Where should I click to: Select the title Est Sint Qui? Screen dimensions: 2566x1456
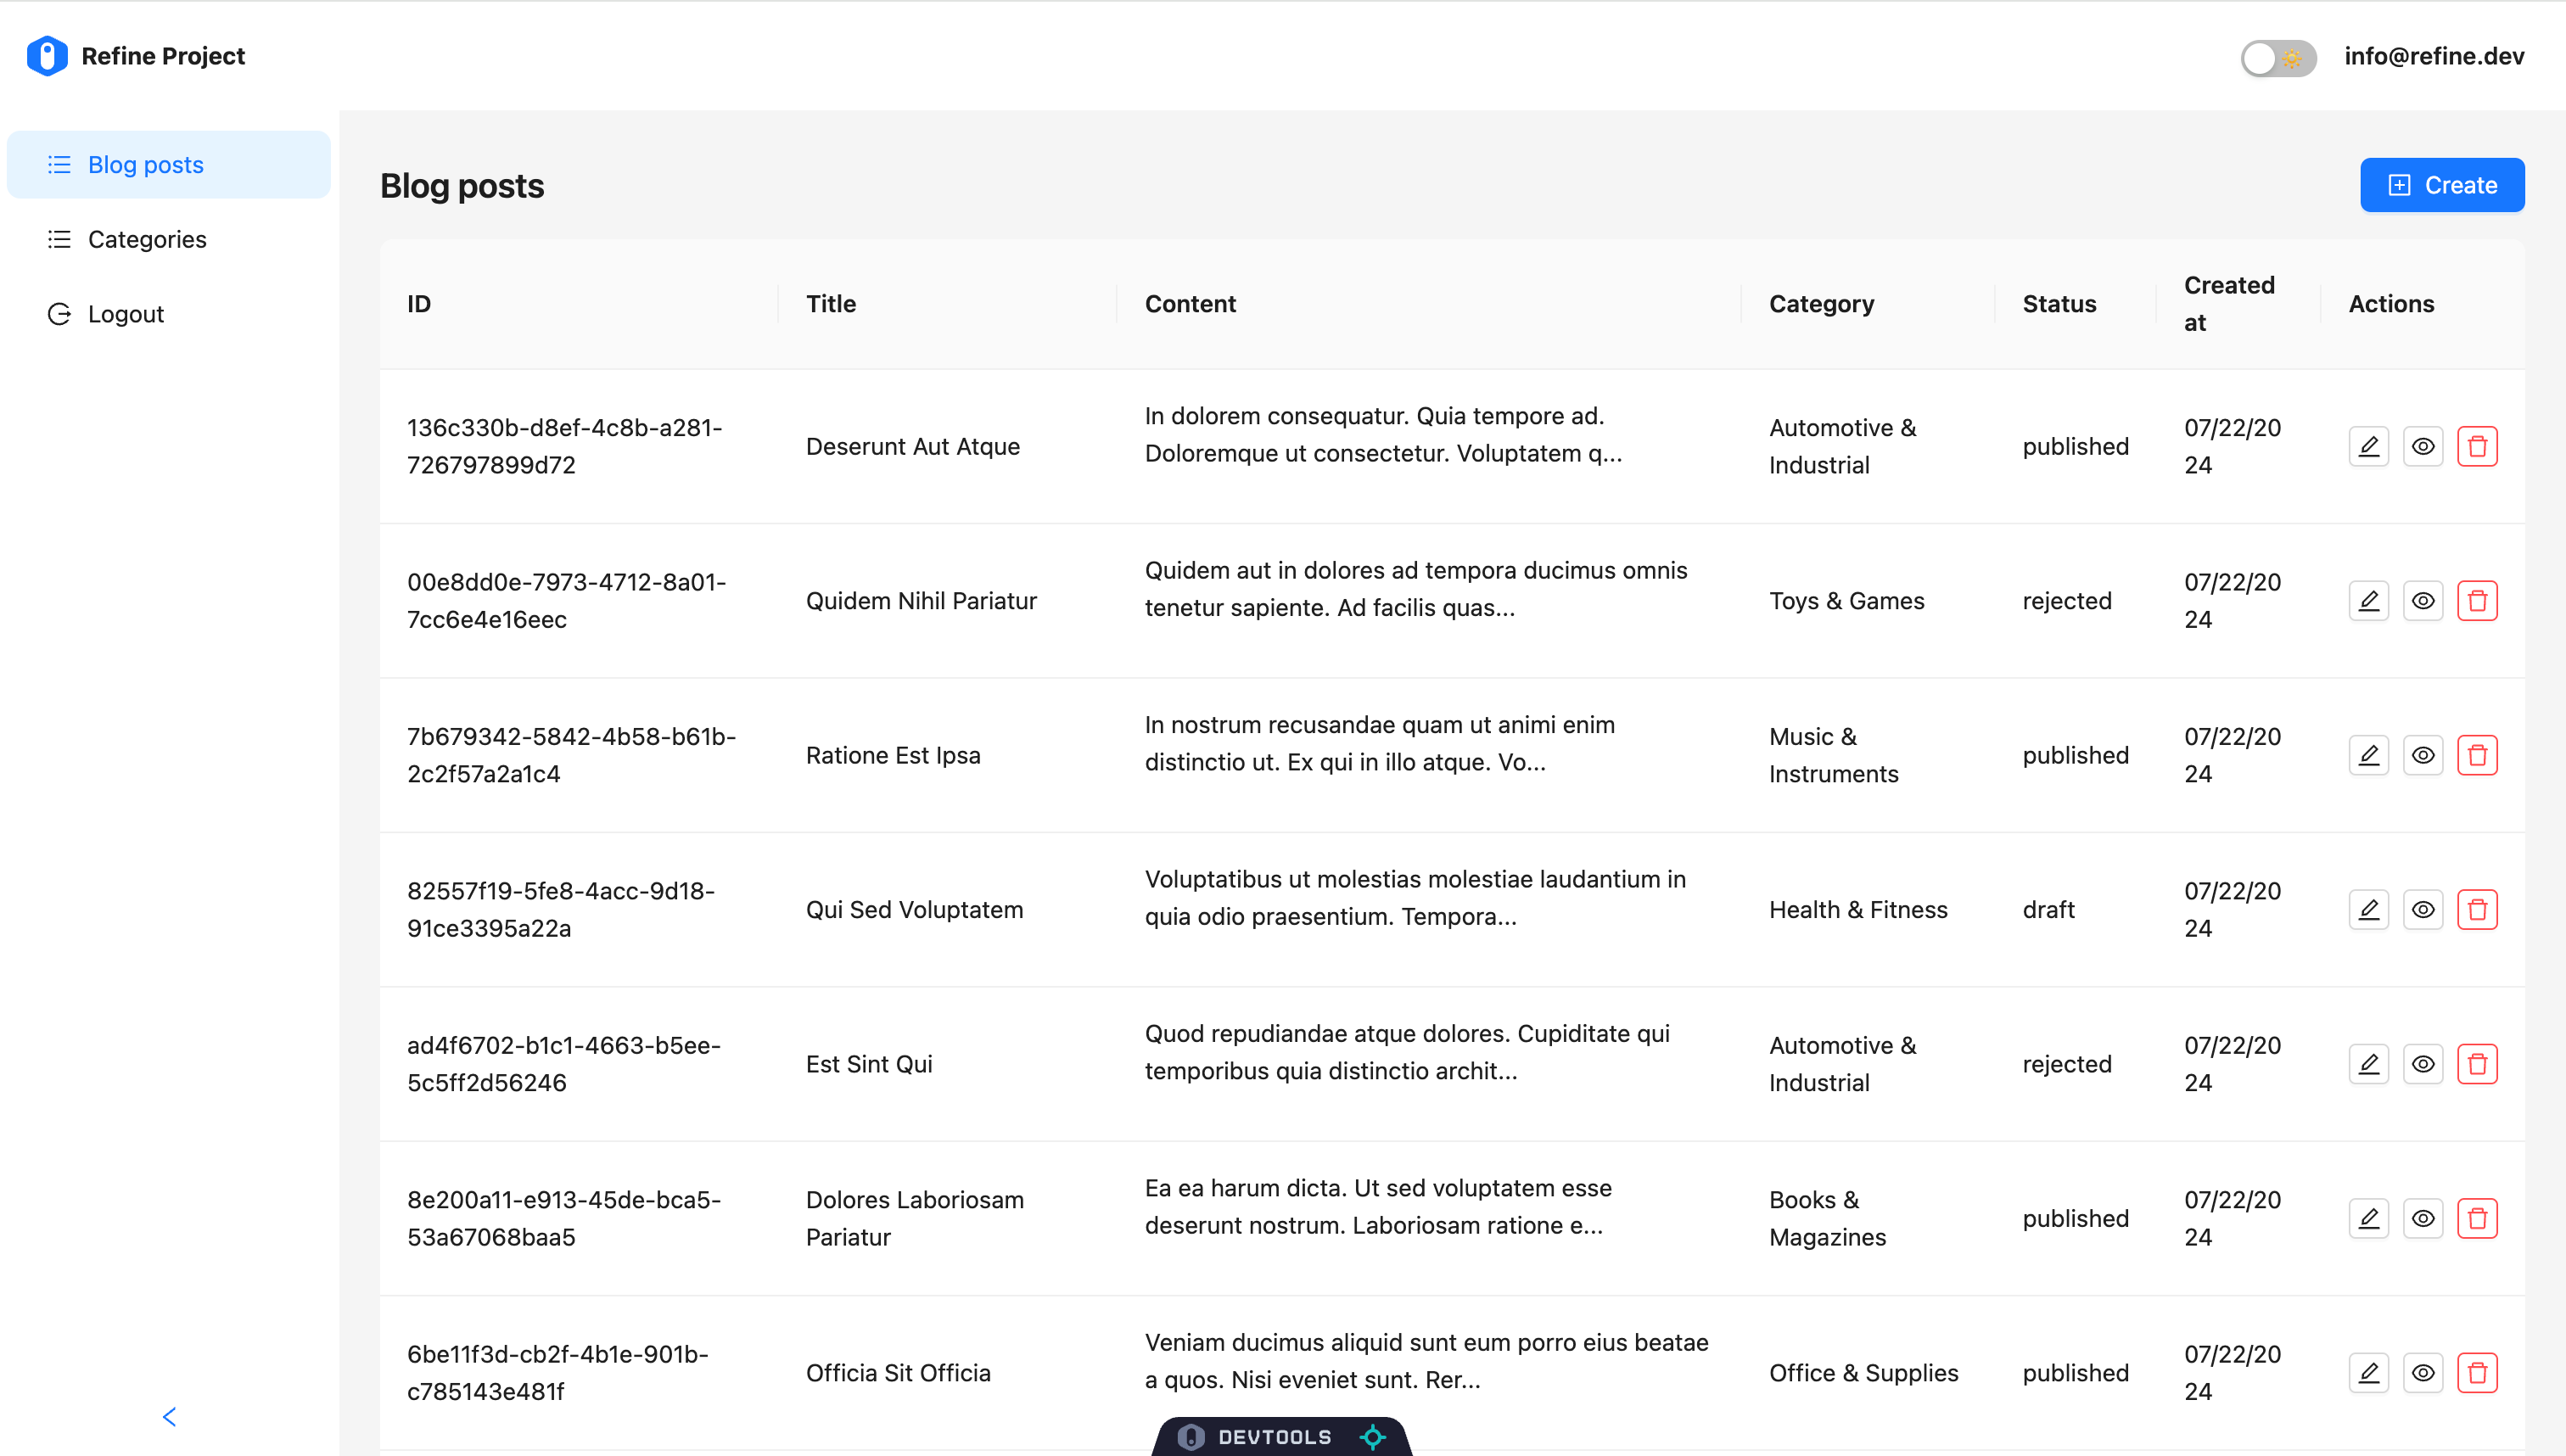click(x=869, y=1064)
